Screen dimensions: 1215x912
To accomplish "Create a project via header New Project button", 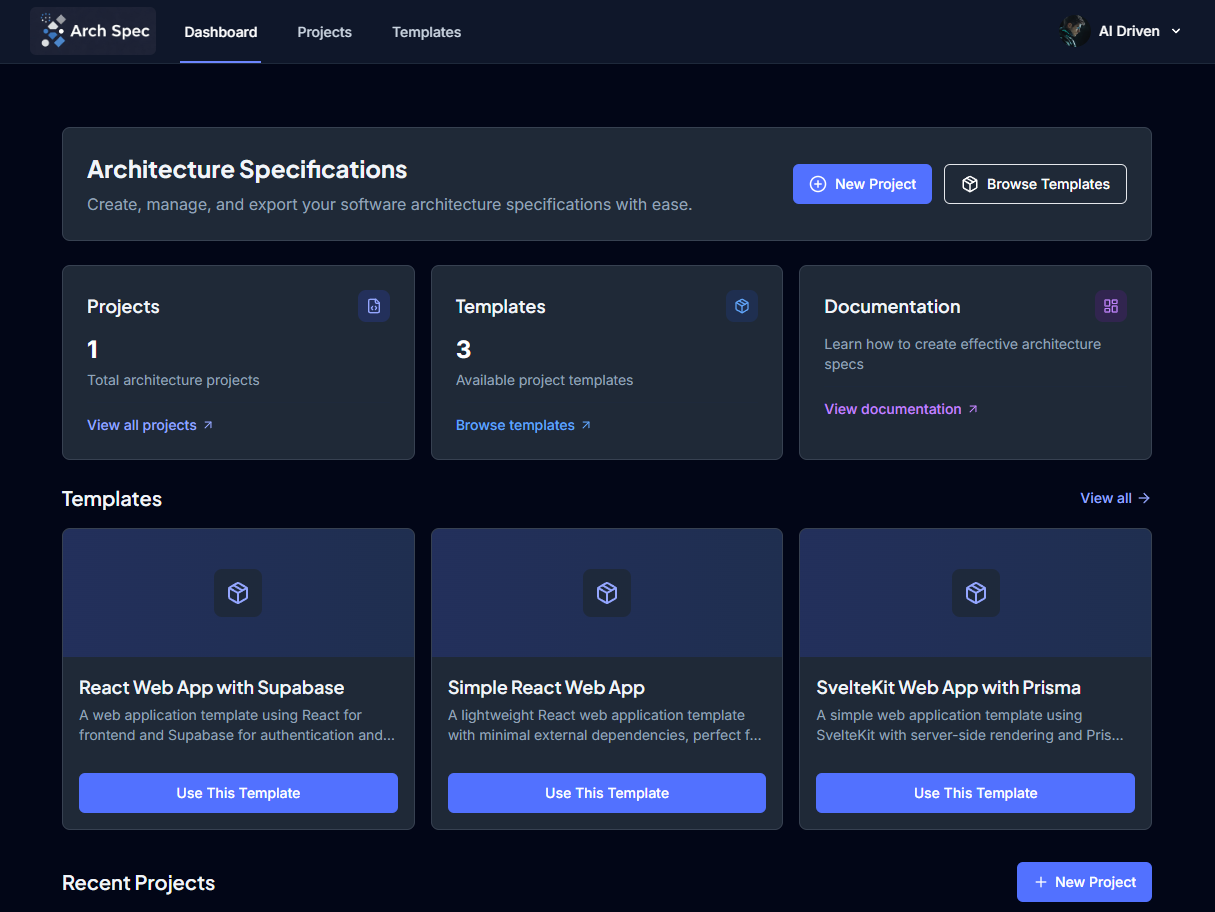I will click(x=862, y=184).
